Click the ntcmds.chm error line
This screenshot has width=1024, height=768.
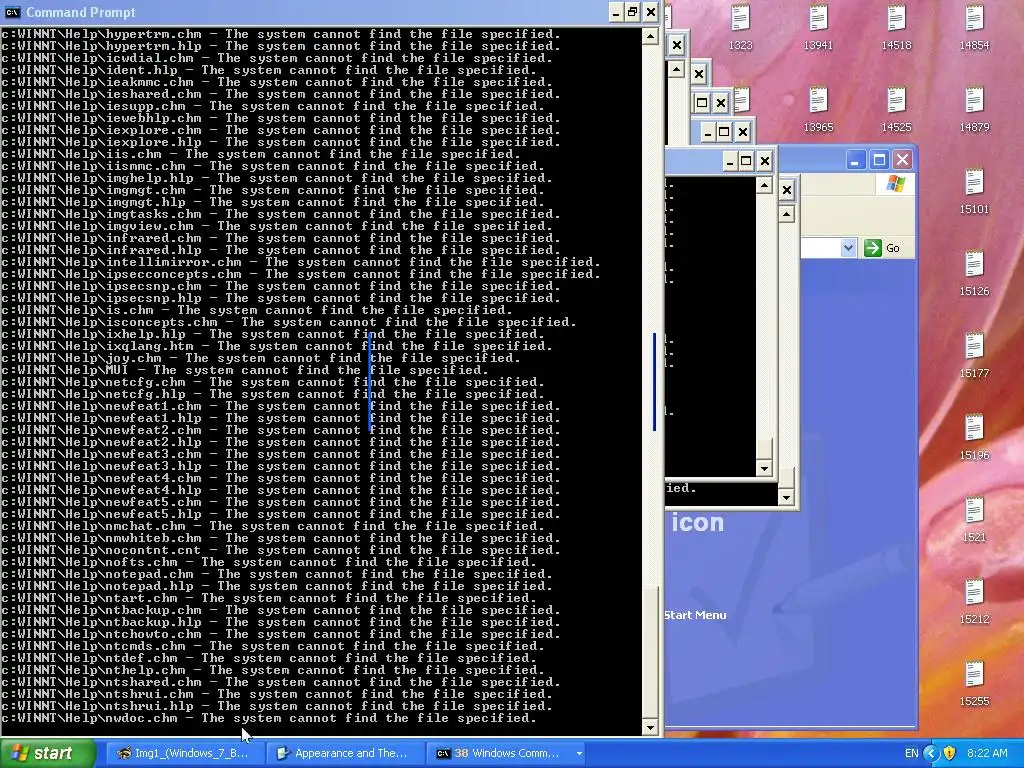point(273,646)
